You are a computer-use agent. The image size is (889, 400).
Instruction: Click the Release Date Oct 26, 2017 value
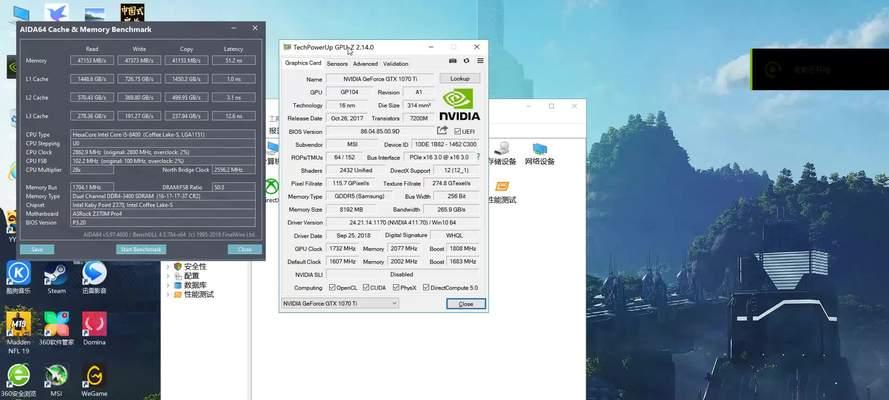click(x=346, y=118)
